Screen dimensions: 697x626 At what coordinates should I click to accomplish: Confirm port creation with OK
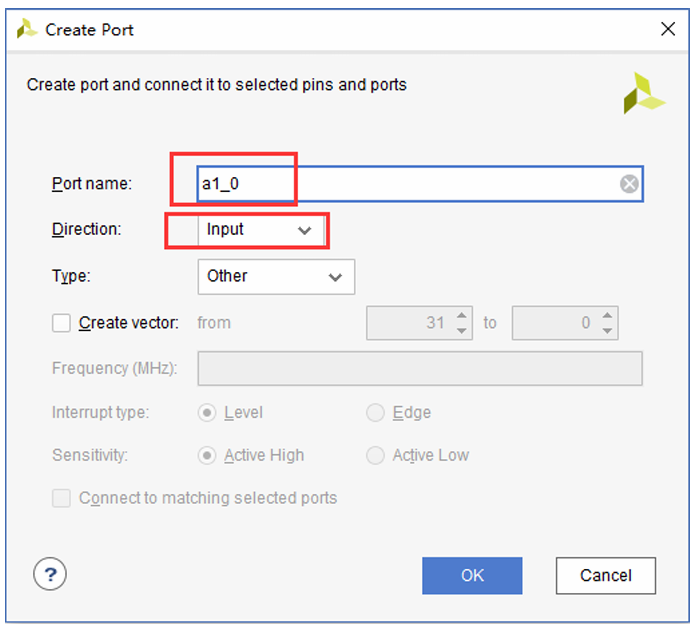tap(472, 576)
